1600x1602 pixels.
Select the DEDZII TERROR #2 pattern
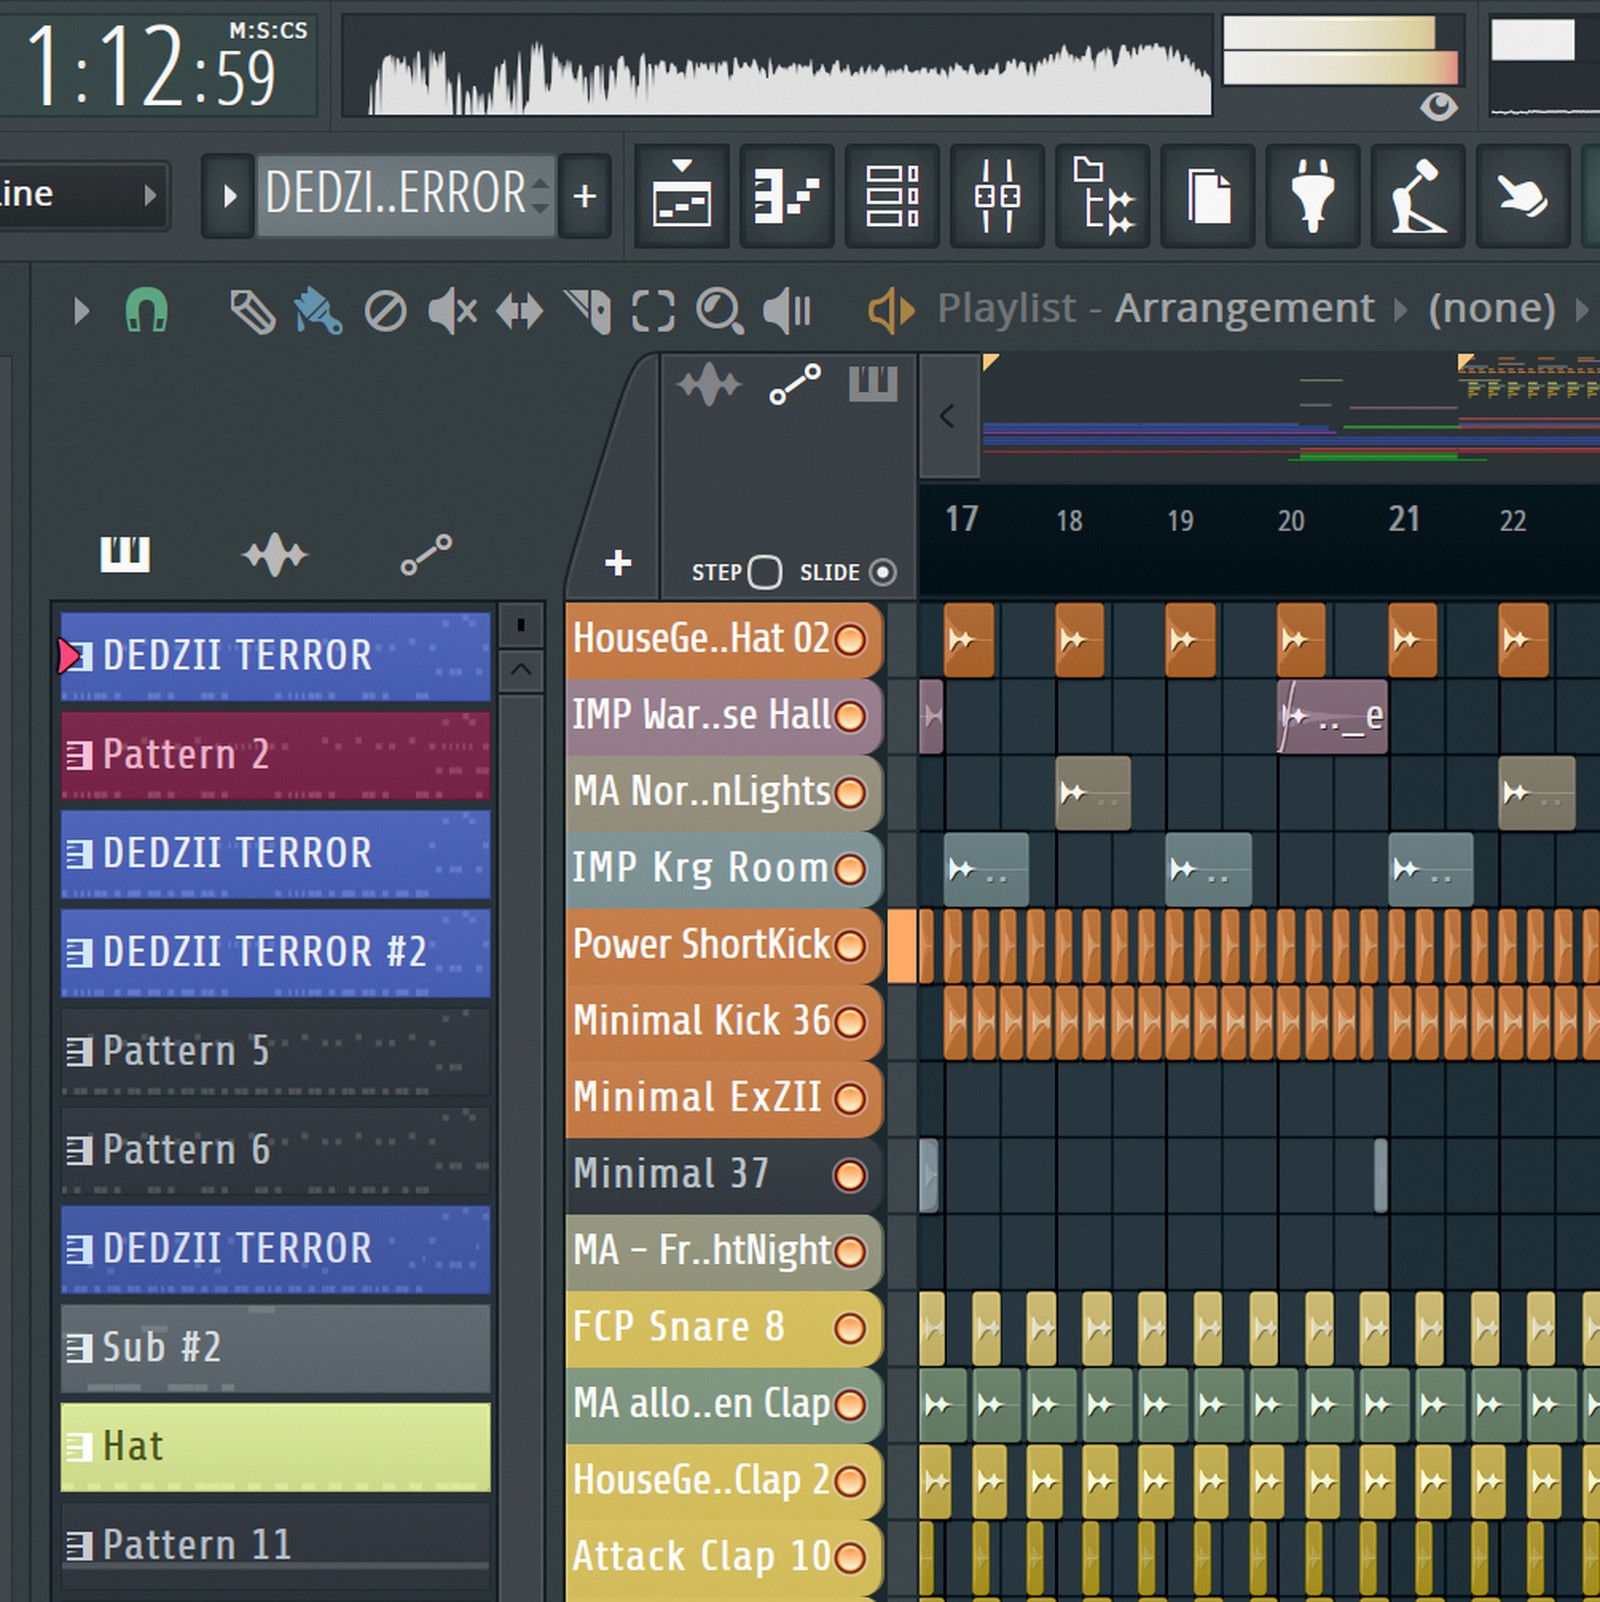point(276,952)
